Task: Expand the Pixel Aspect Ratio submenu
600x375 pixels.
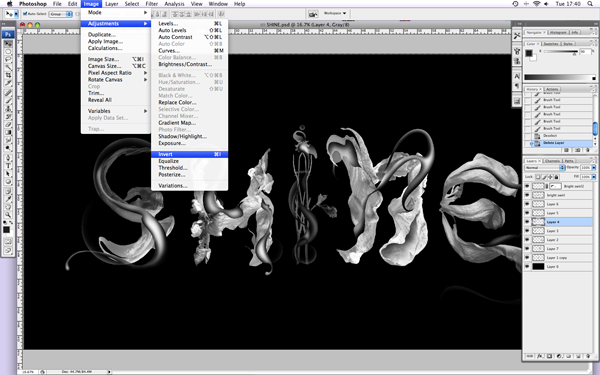Action: [116, 73]
